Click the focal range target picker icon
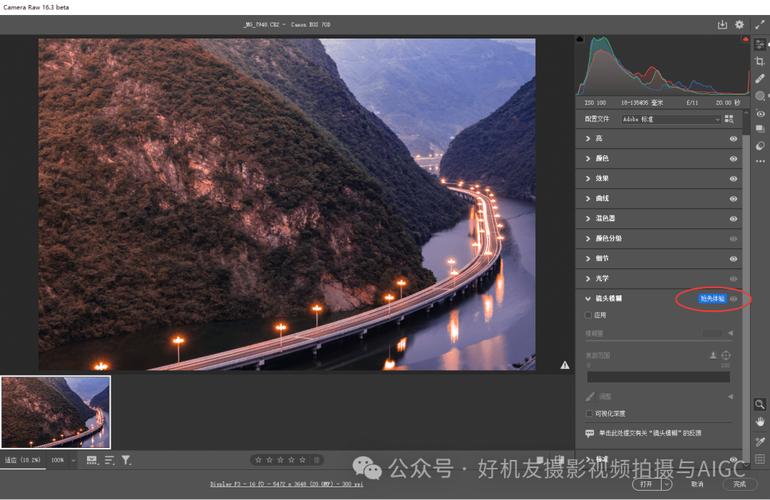Screen dimensions: 770x500 coord(726,355)
